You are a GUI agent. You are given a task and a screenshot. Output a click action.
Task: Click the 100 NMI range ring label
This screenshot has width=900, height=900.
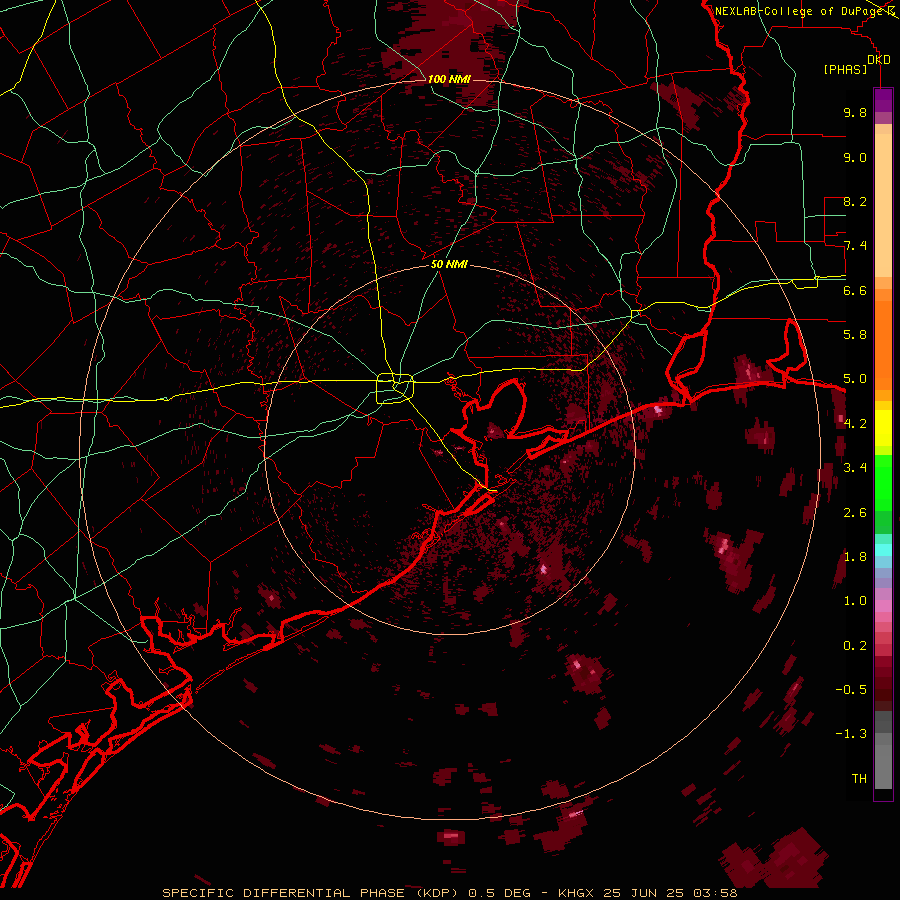point(449,79)
